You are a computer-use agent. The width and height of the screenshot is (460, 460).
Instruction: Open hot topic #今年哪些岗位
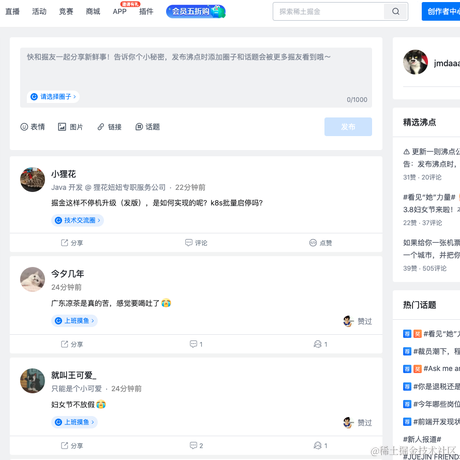click(436, 404)
